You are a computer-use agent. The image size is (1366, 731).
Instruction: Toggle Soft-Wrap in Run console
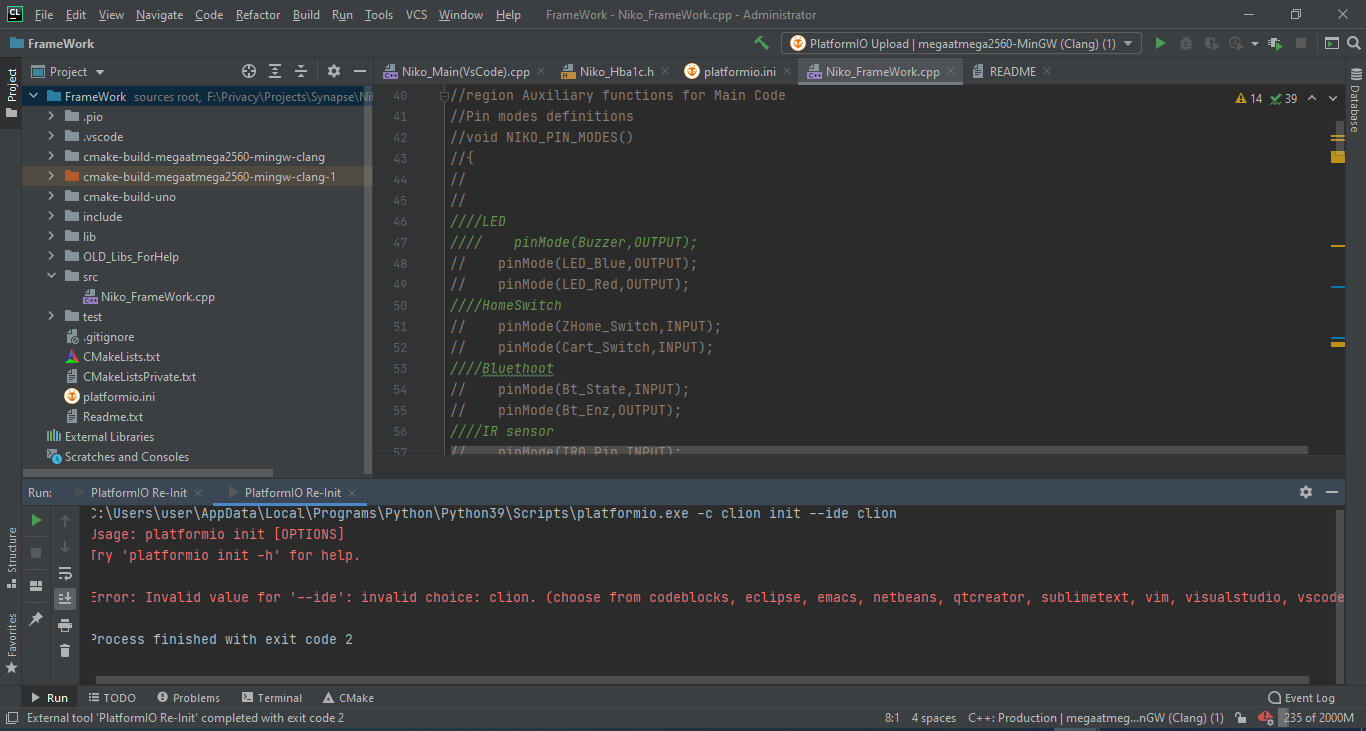(x=65, y=573)
